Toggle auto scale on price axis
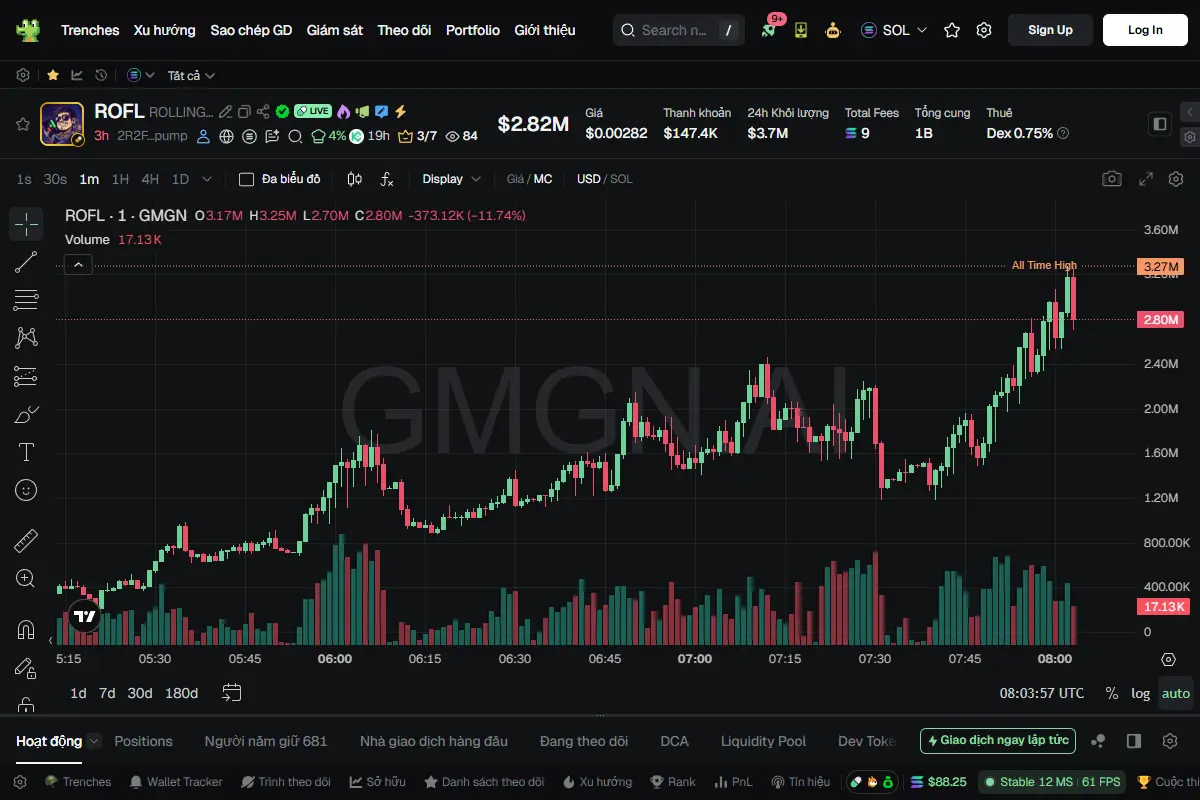Image resolution: width=1200 pixels, height=800 pixels. coord(1176,693)
